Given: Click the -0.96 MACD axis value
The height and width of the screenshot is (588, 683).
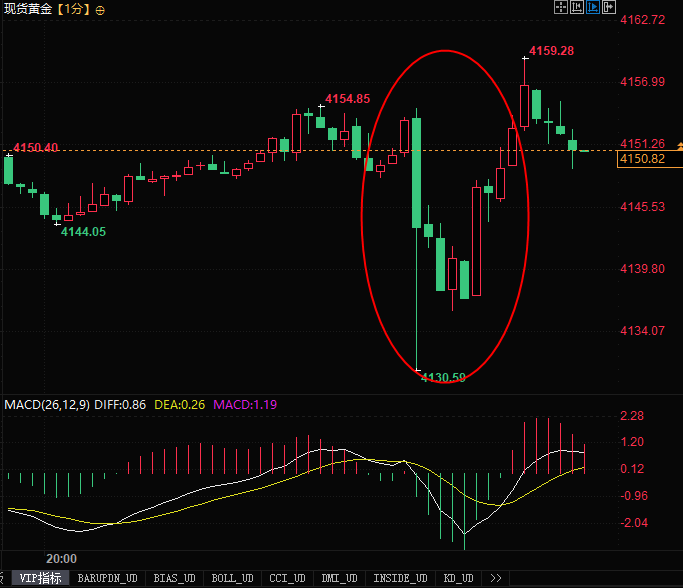Looking at the screenshot, I should coord(634,496).
